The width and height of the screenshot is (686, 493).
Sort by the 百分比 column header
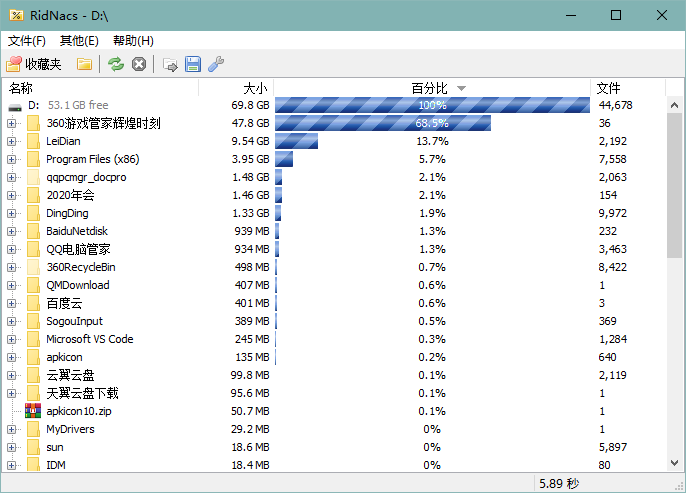pos(432,88)
